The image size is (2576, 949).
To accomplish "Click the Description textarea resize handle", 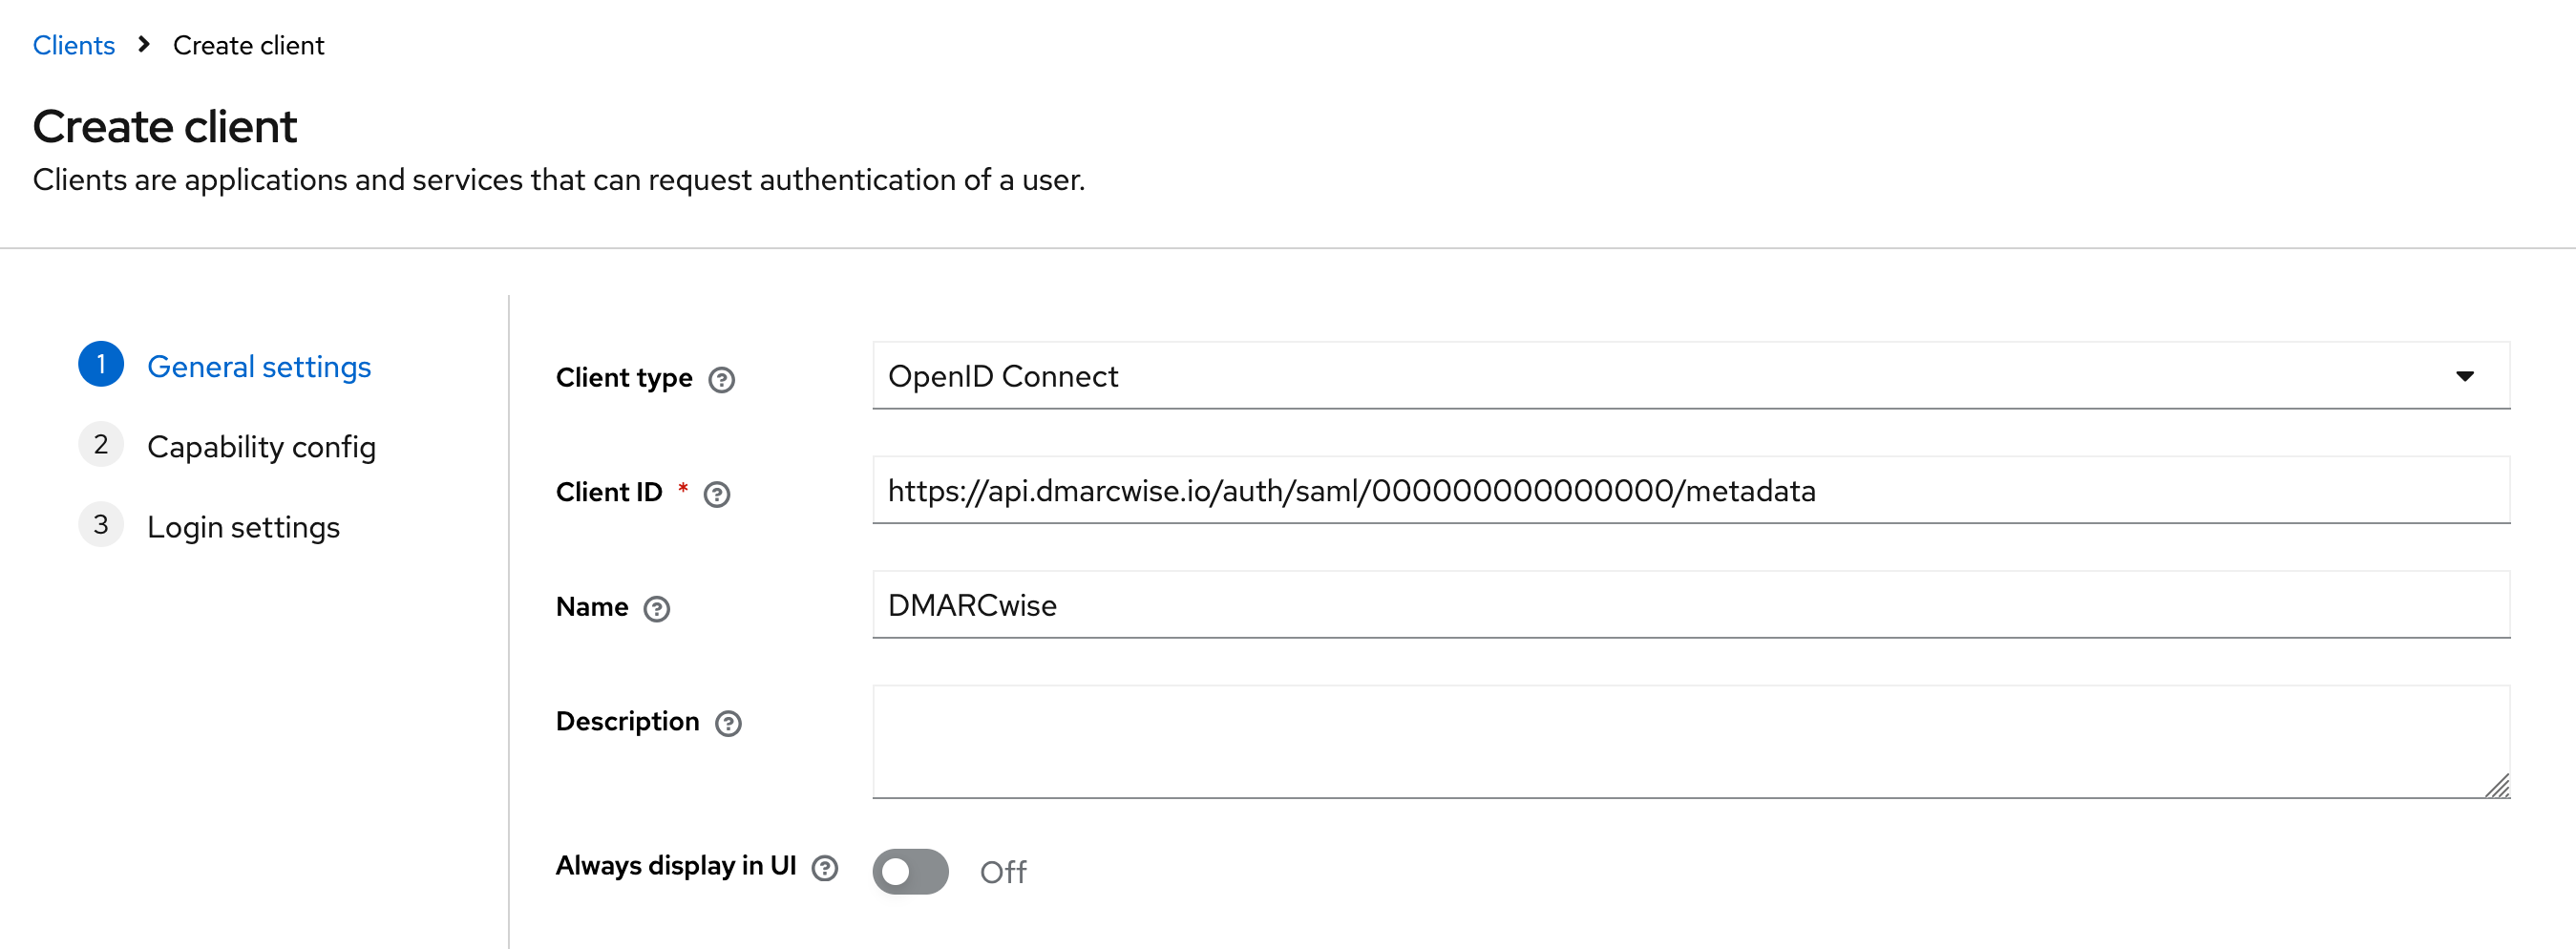I will point(2498,788).
